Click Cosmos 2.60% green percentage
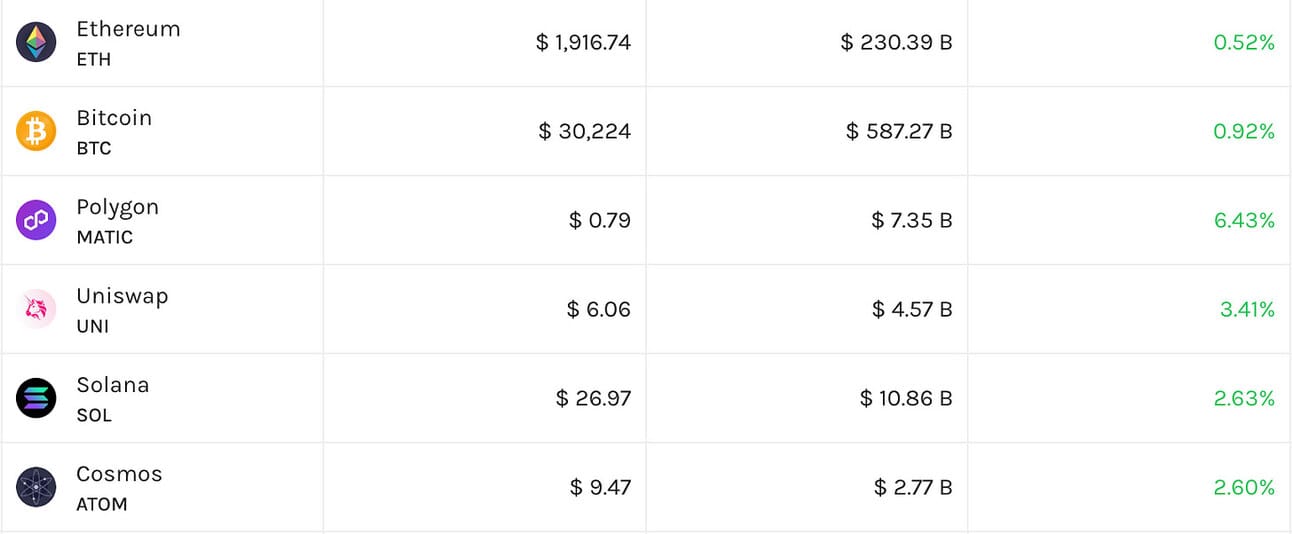This screenshot has width=1292, height=534. click(1244, 487)
